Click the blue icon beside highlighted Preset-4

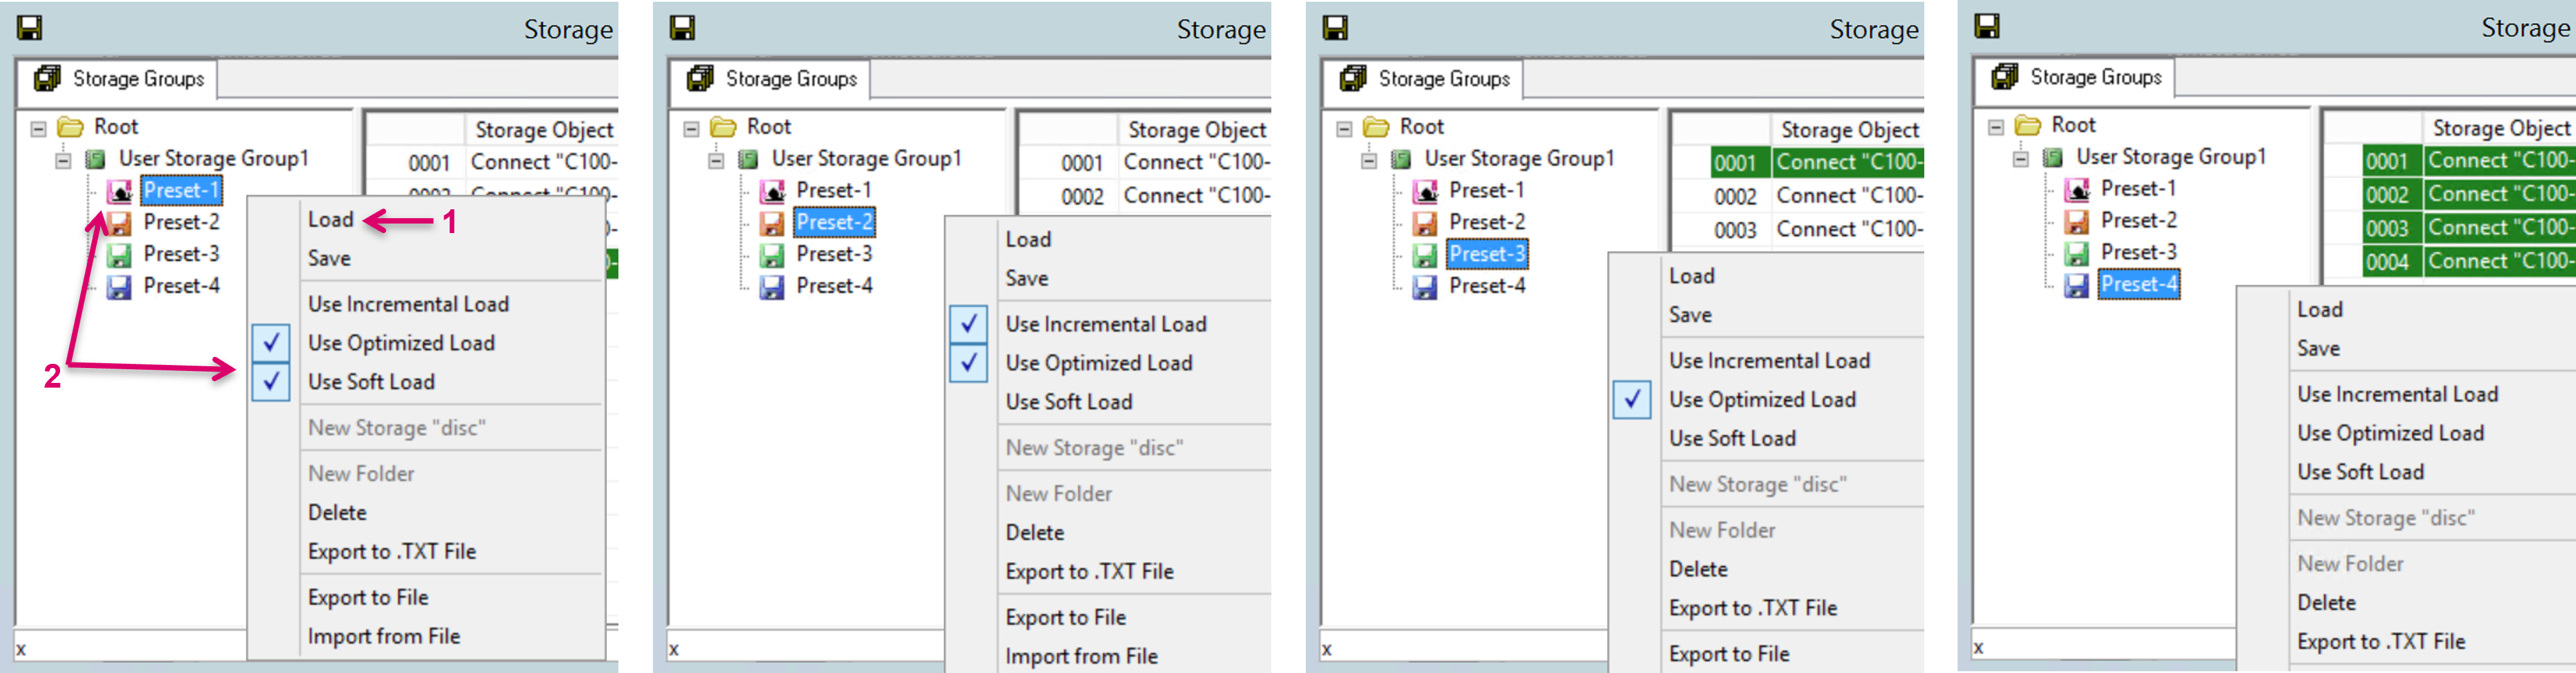coord(2077,285)
